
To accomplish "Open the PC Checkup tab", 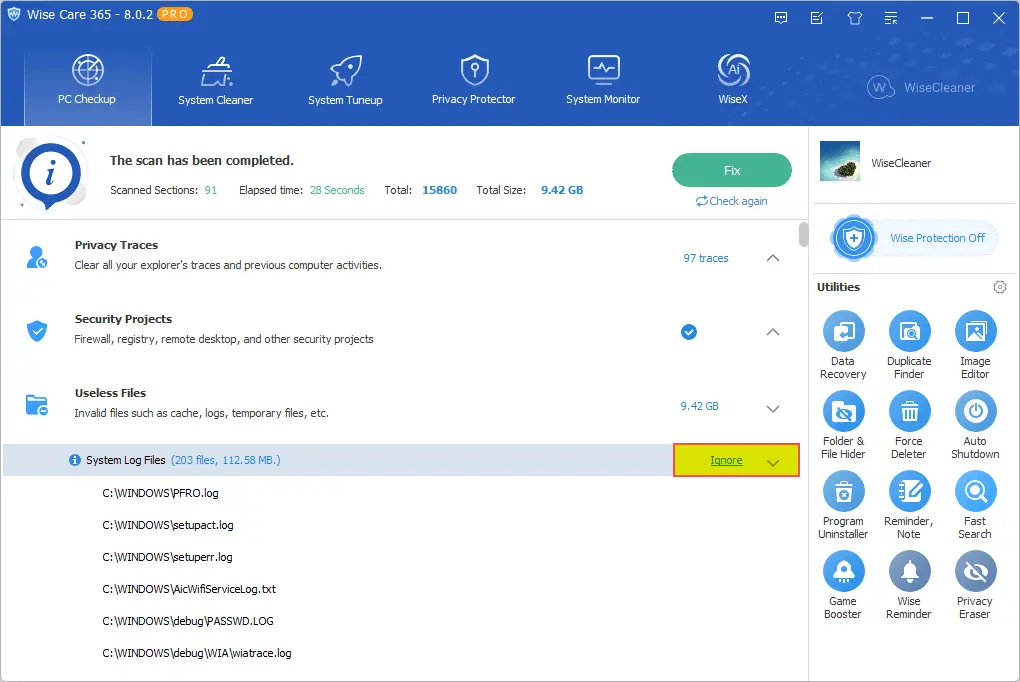I will click(87, 80).
